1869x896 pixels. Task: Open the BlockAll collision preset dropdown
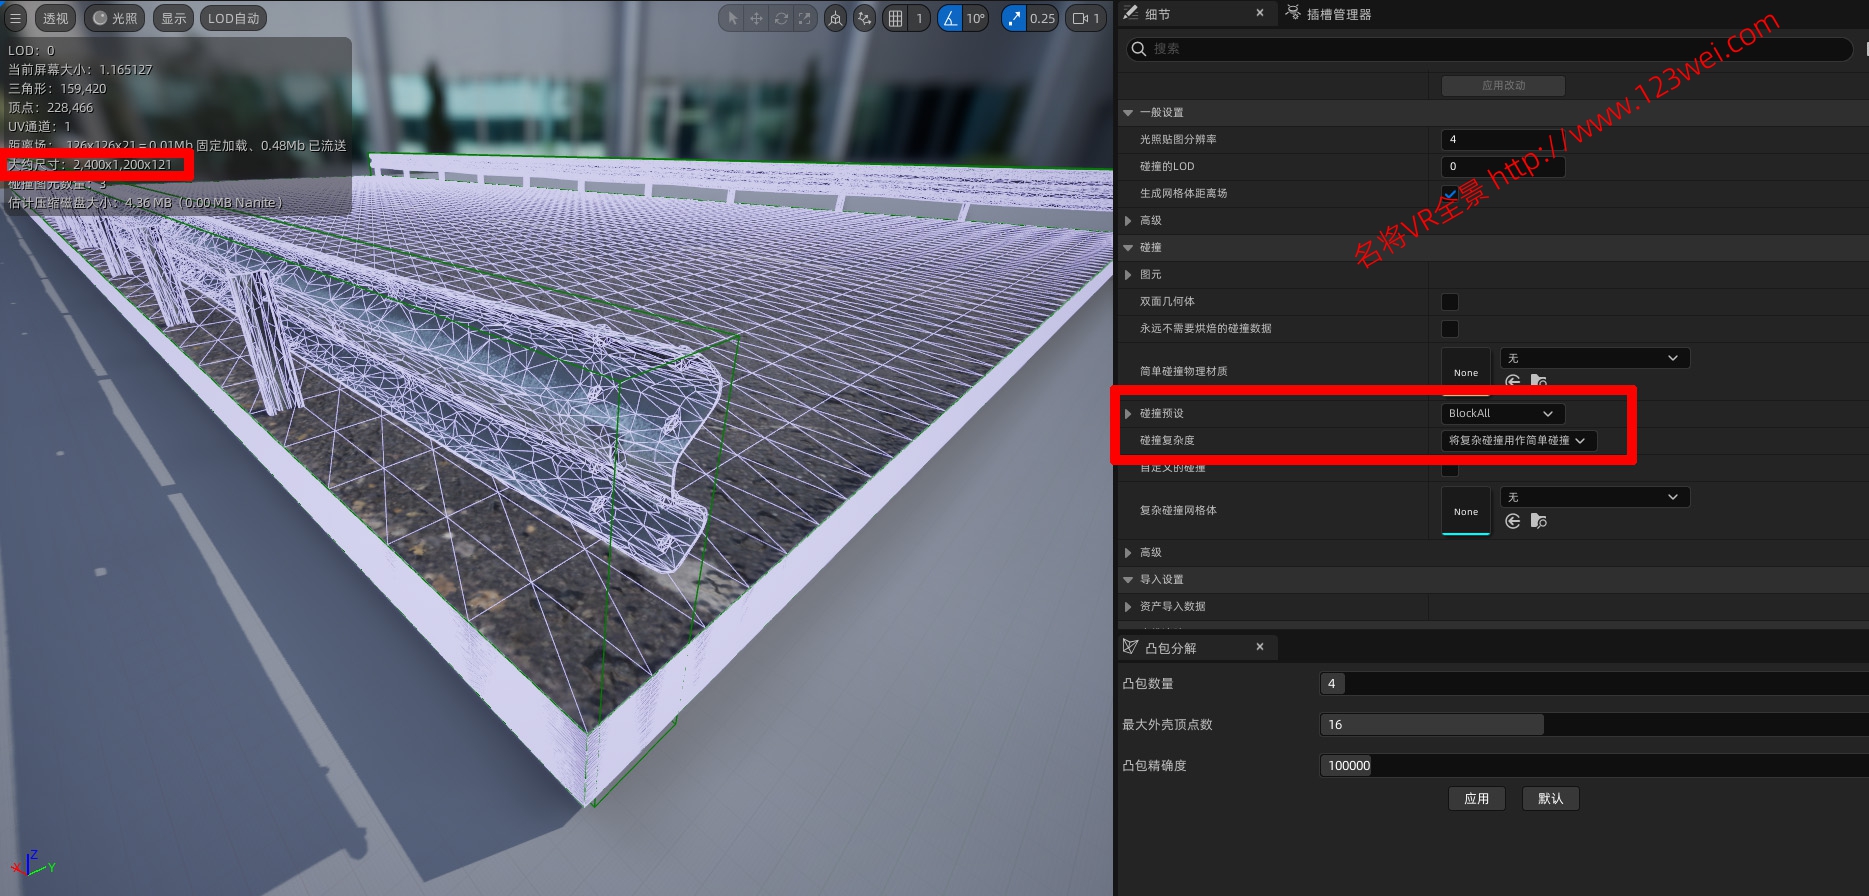[1501, 413]
